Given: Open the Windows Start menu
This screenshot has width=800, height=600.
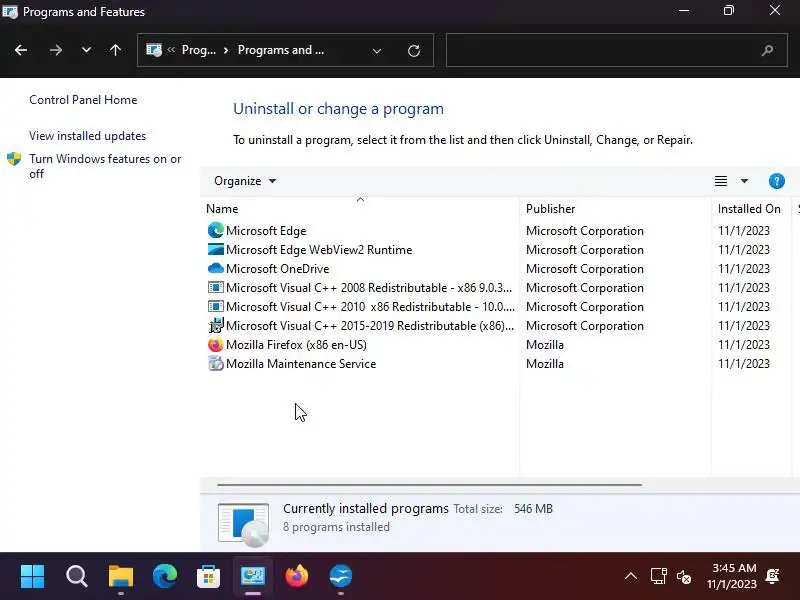Looking at the screenshot, I should coord(33,577).
